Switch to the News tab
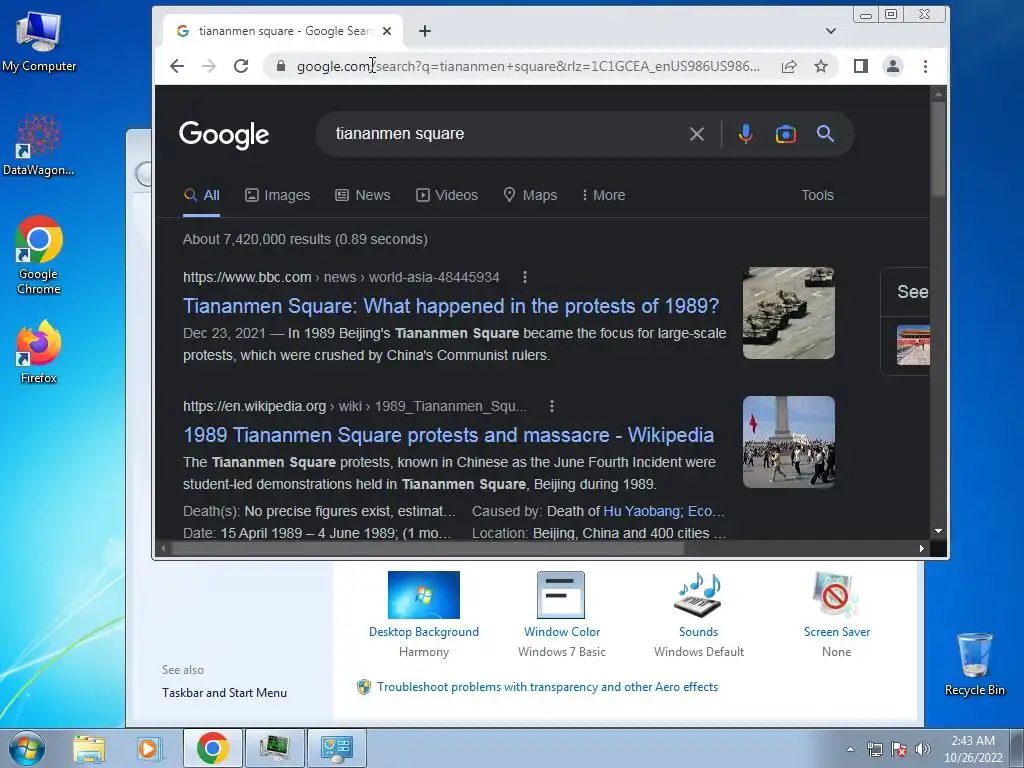Screen dimensions: 1024x768 [362, 195]
